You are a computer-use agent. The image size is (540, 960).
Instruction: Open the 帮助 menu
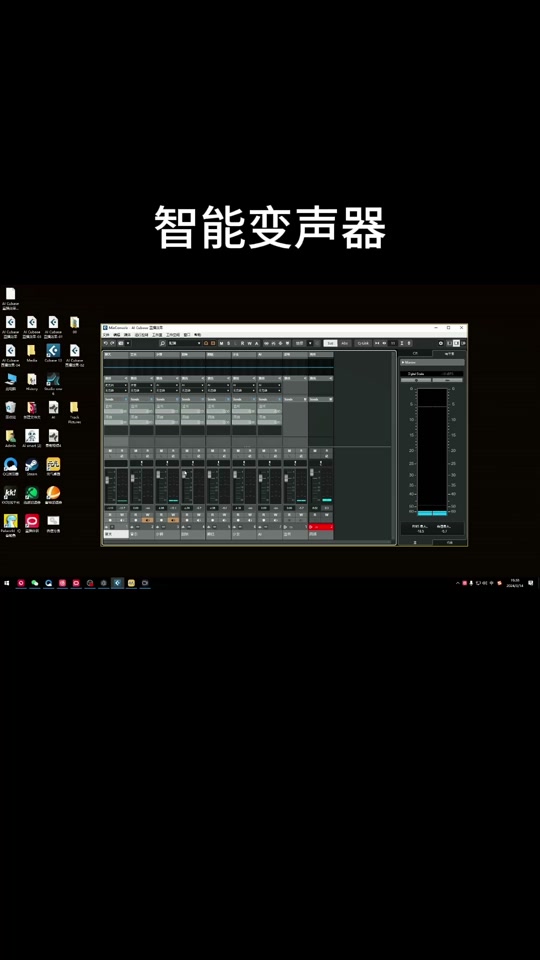click(x=197, y=335)
